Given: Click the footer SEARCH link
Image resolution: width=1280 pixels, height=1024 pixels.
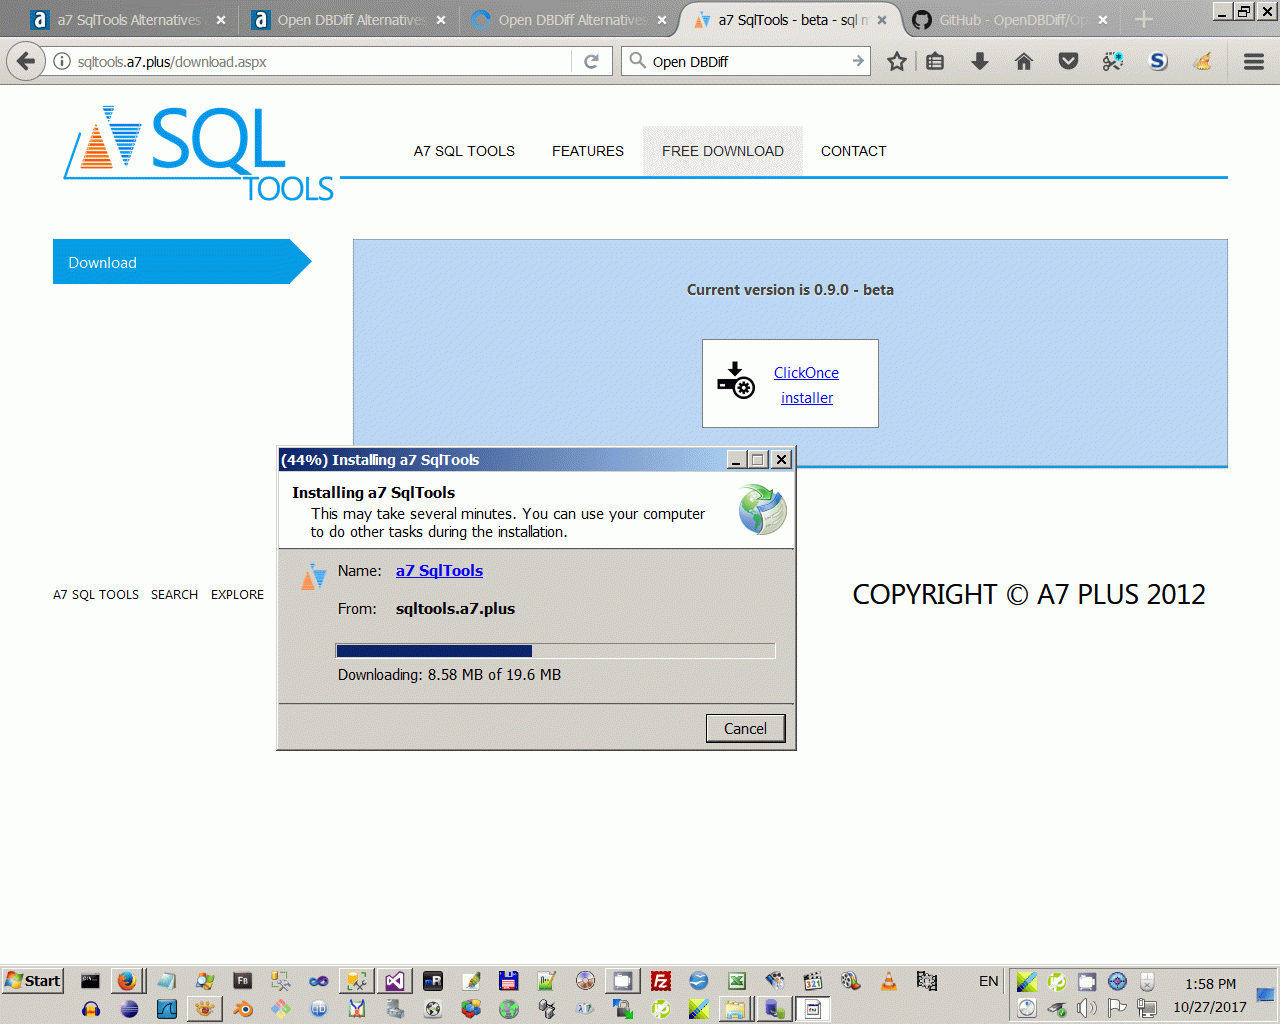Looking at the screenshot, I should (174, 594).
